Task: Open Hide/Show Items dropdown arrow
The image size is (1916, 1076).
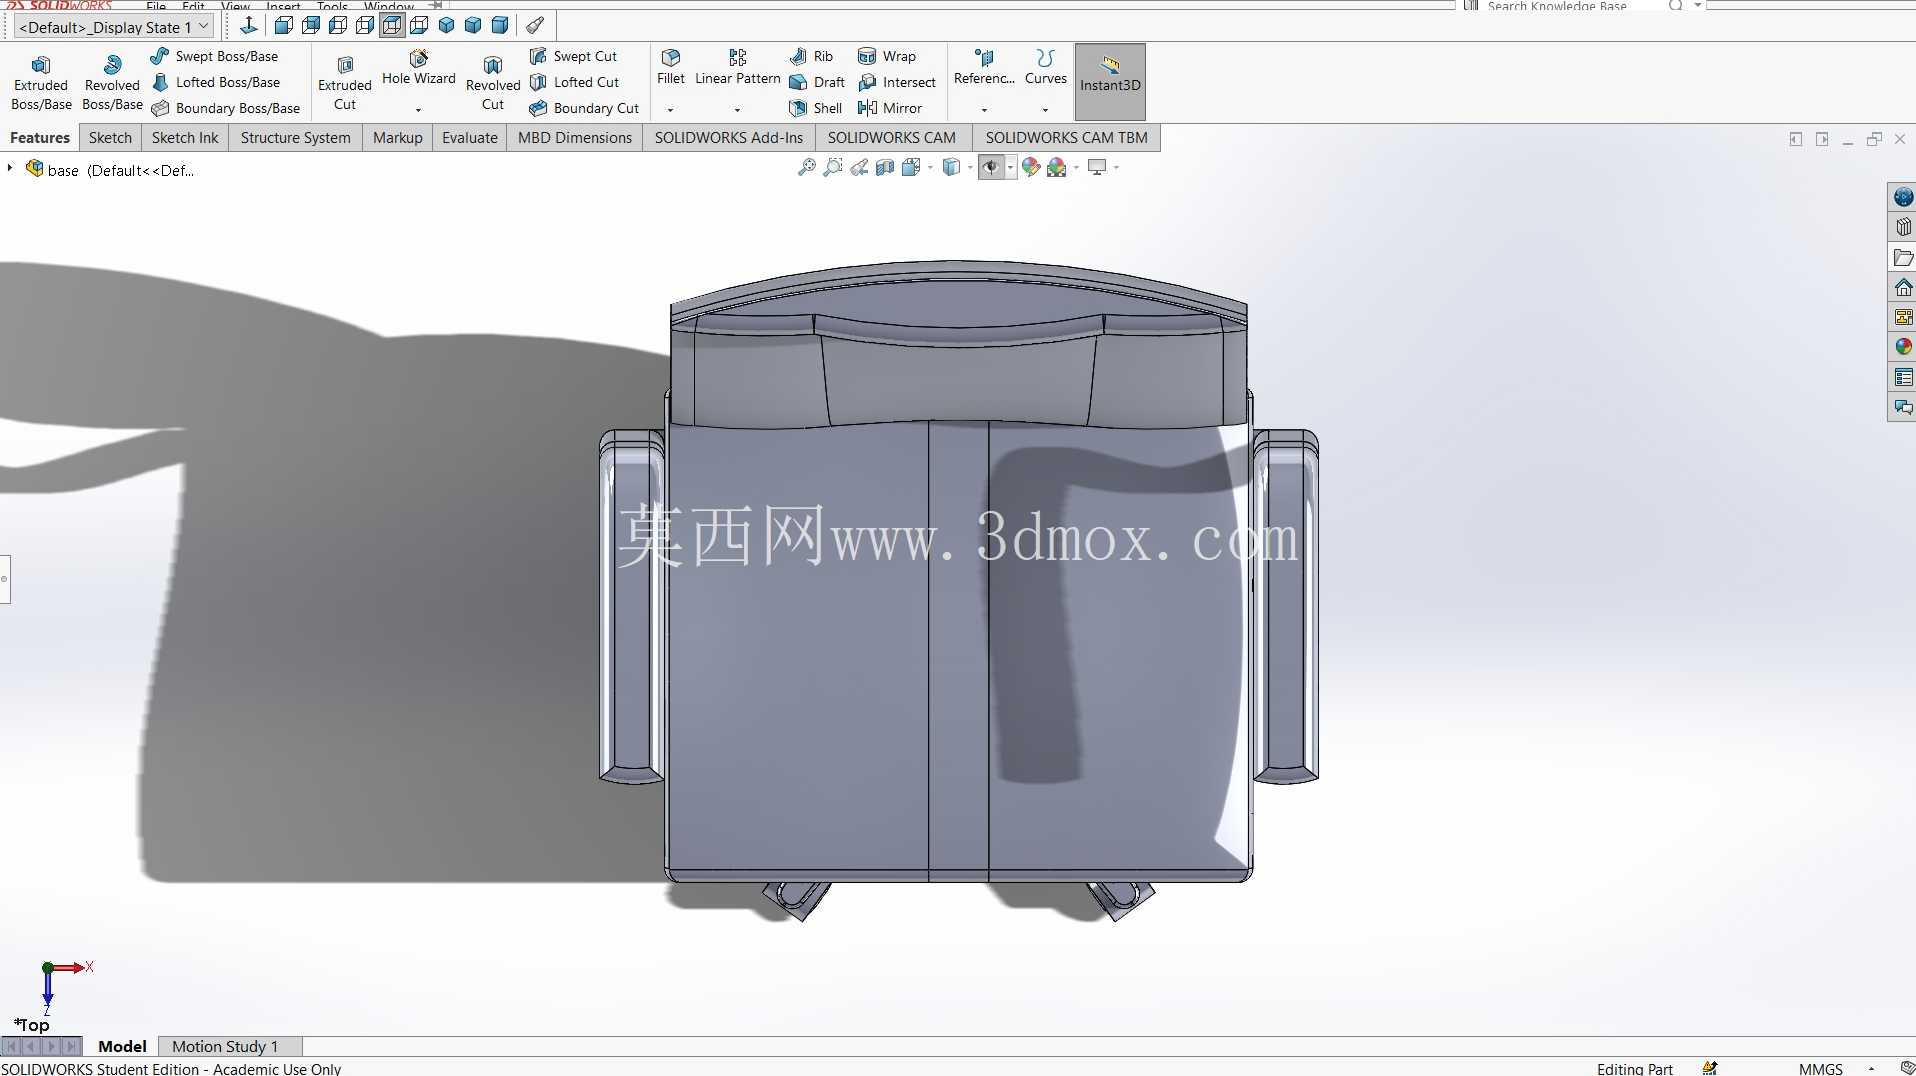Action: (x=1010, y=167)
